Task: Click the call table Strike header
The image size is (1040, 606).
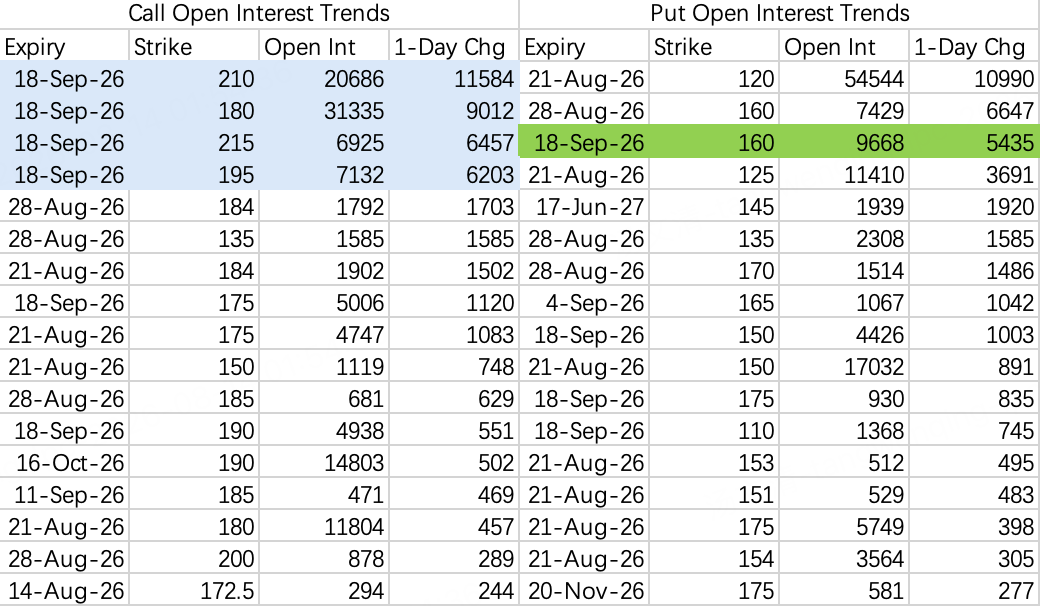Action: (x=194, y=46)
